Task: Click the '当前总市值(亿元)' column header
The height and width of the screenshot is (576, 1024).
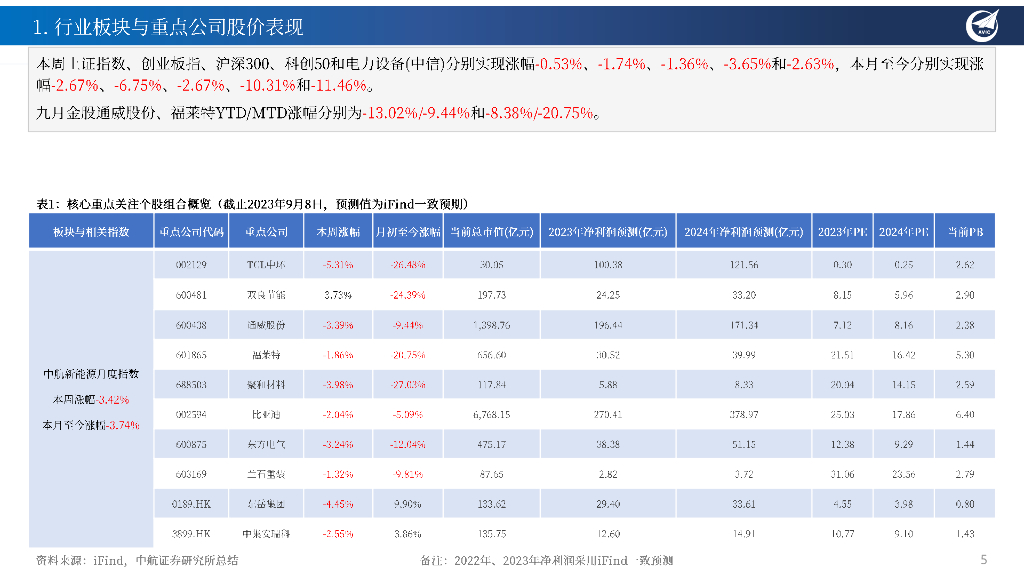Action: click(492, 232)
